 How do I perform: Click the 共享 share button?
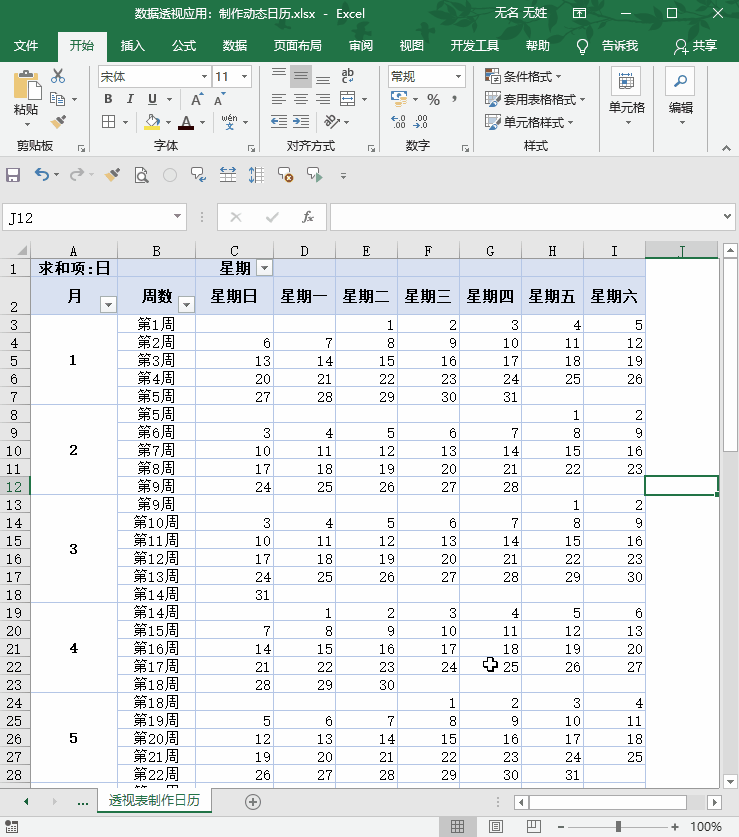[x=695, y=46]
